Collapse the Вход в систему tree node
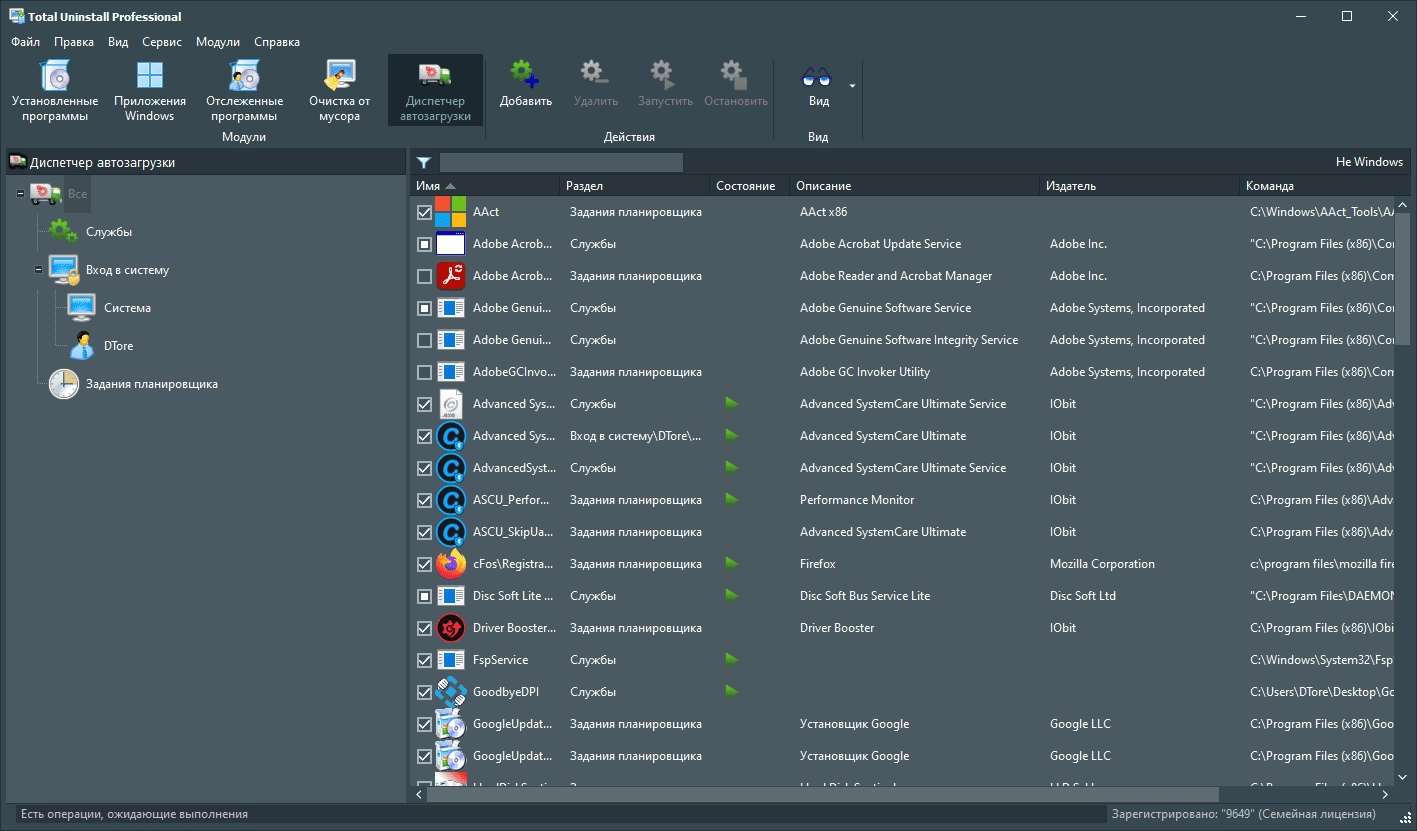This screenshot has width=1417, height=831. point(38,269)
